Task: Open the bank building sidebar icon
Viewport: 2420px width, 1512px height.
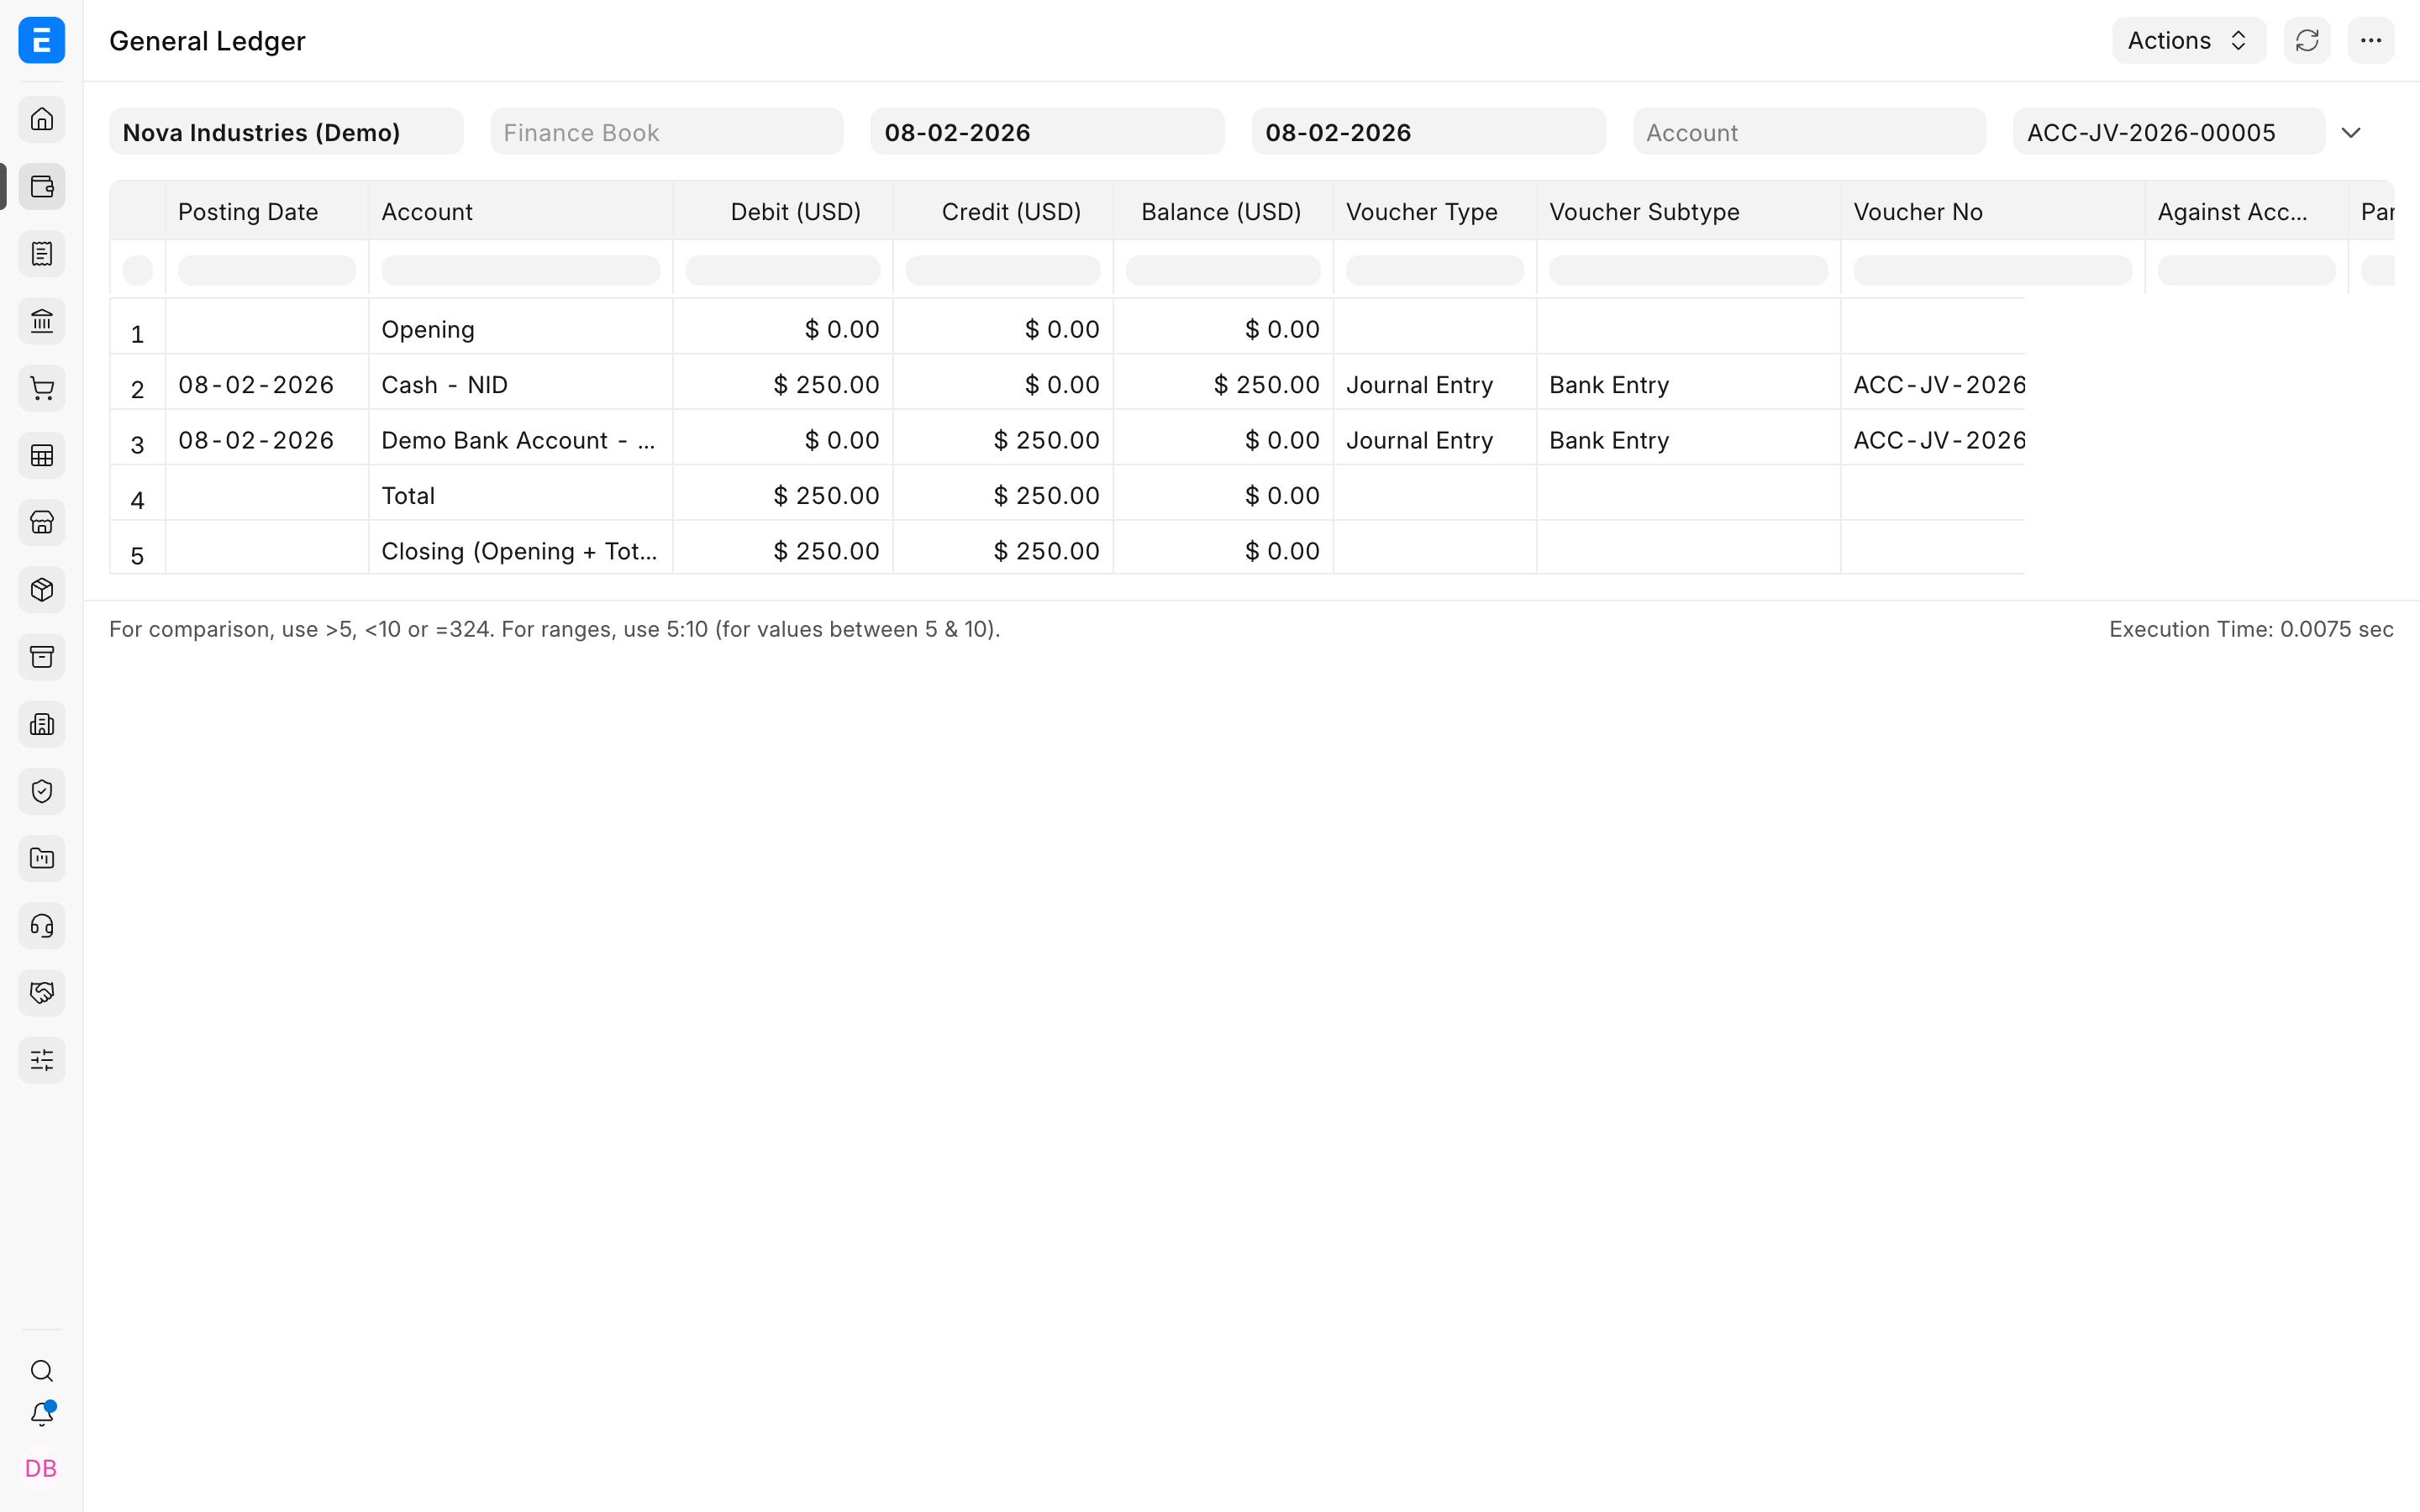Action: coord(42,321)
